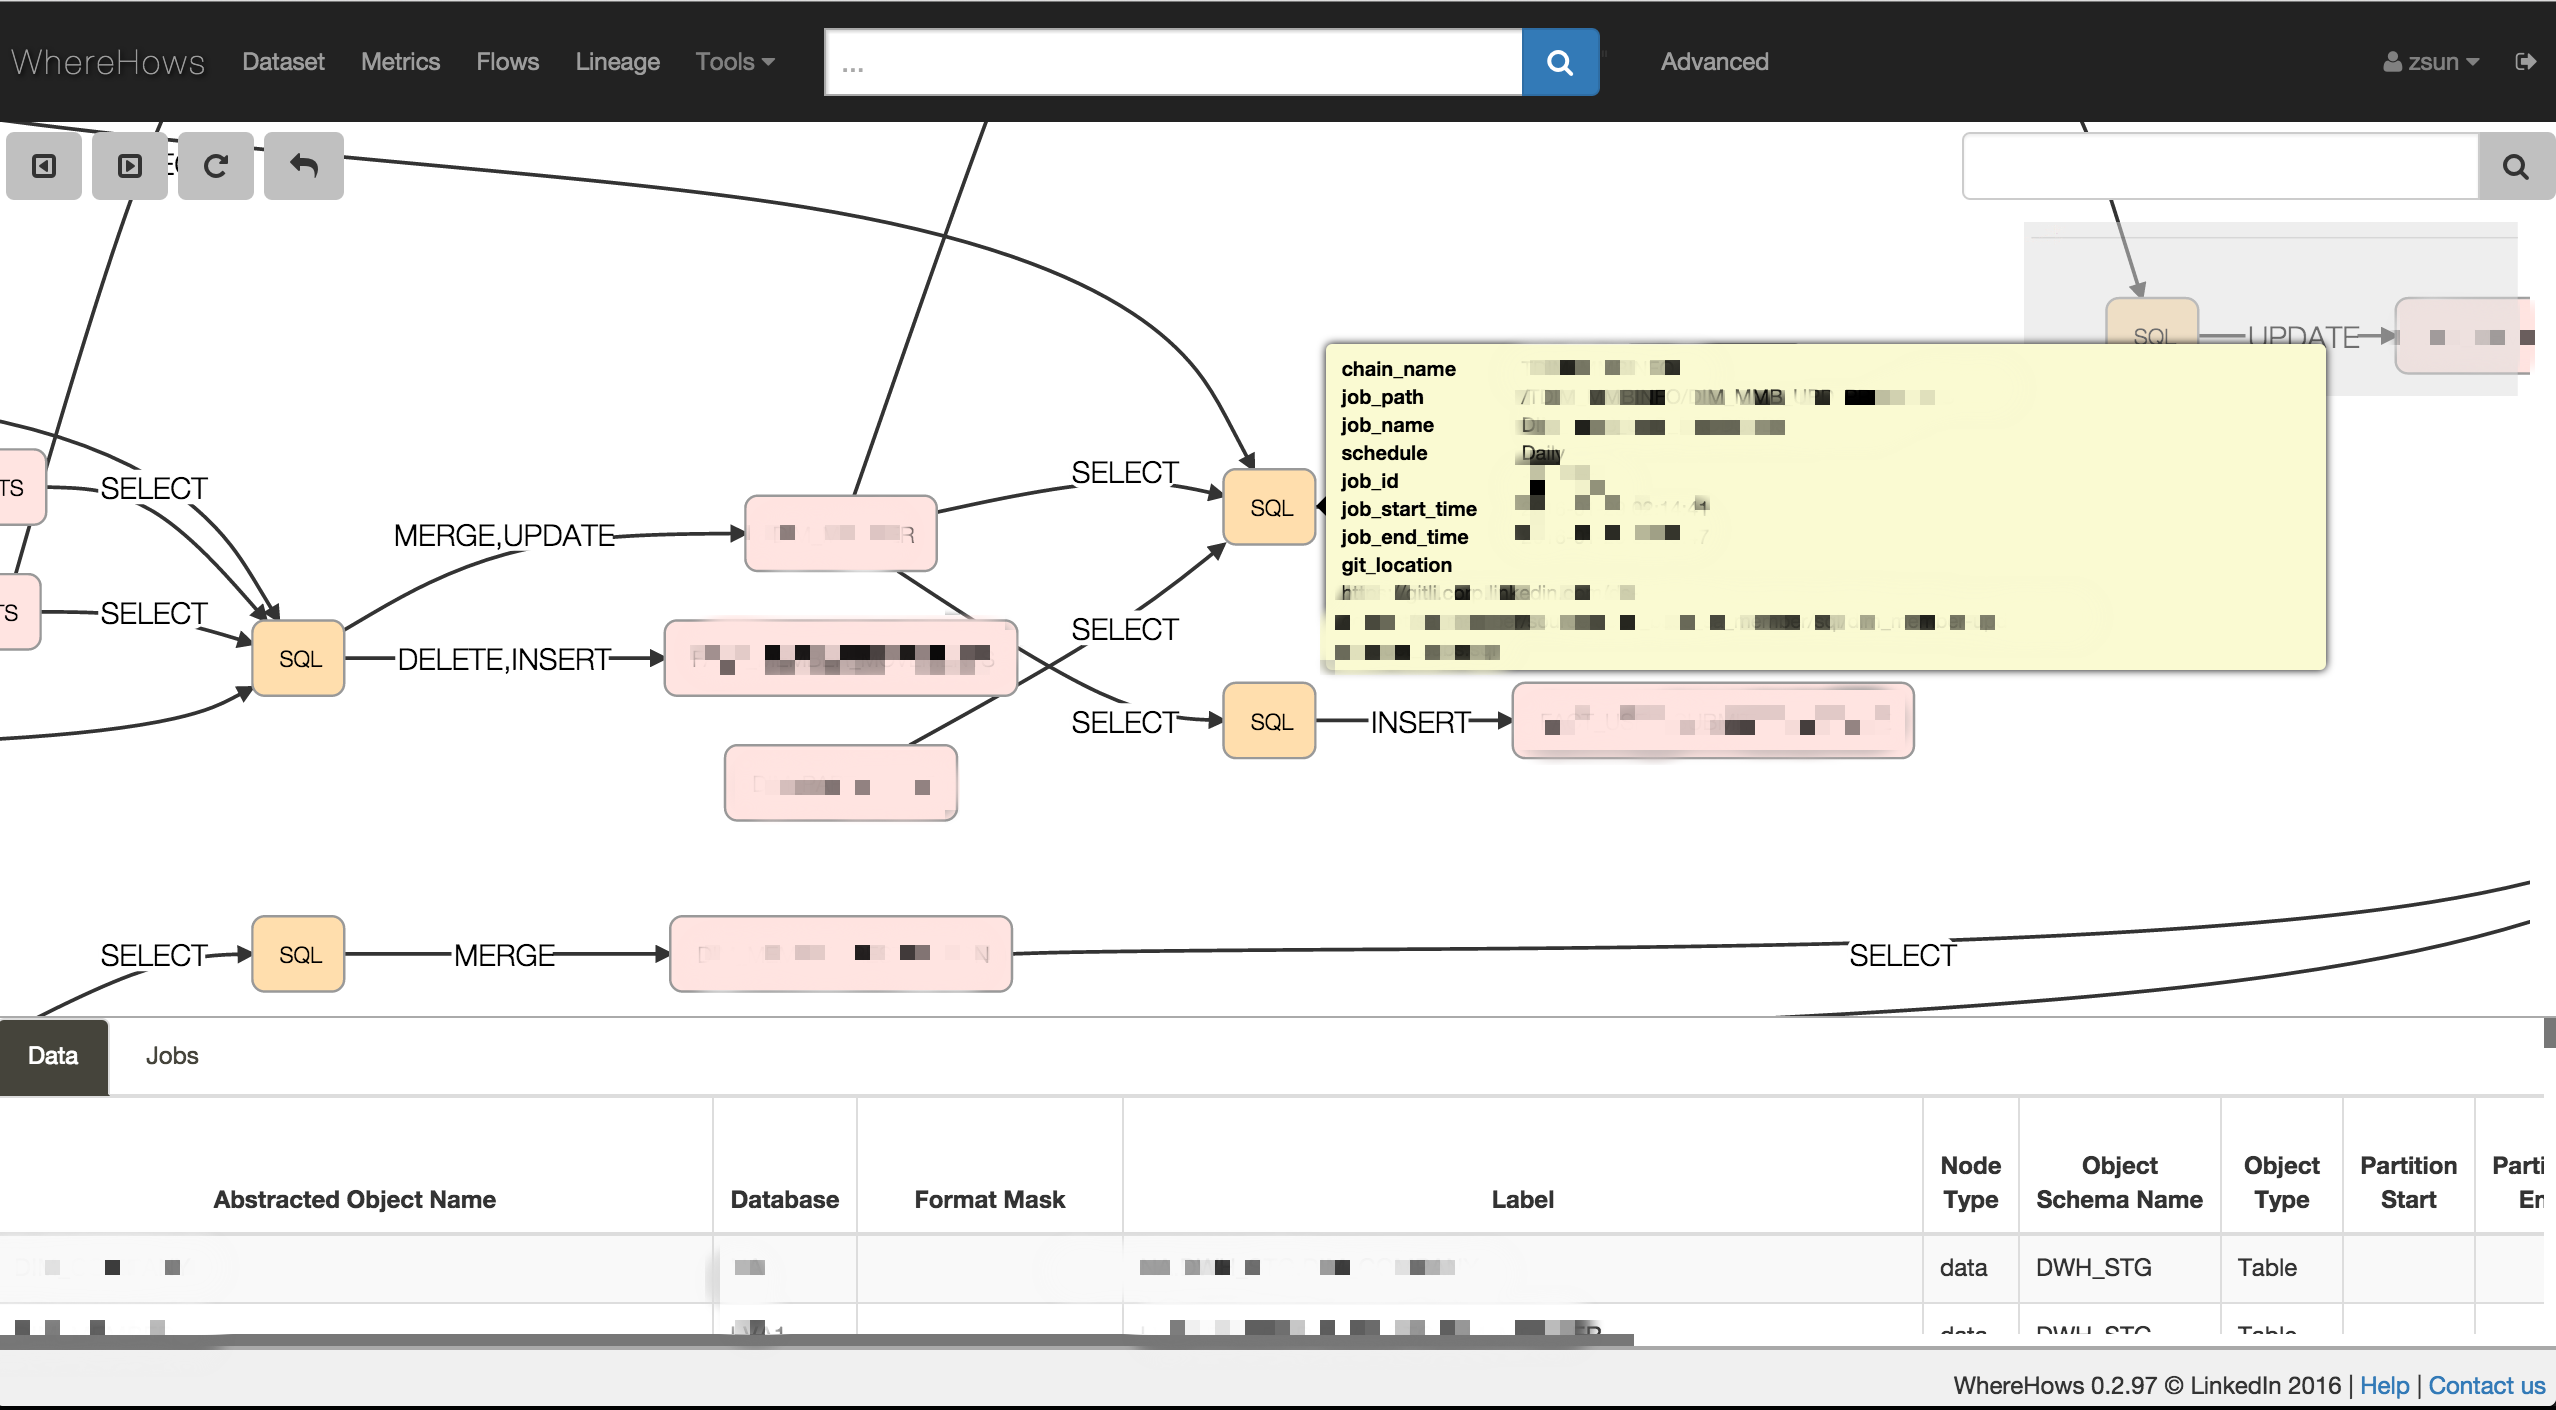Click the logout icon in top bar
Image resolution: width=2556 pixels, height=1410 pixels.
pos(2526,62)
